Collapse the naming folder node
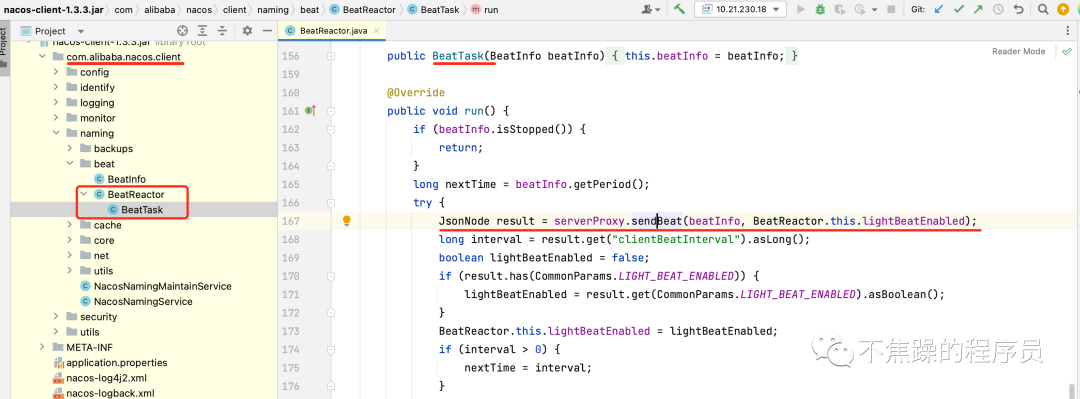 (56, 134)
